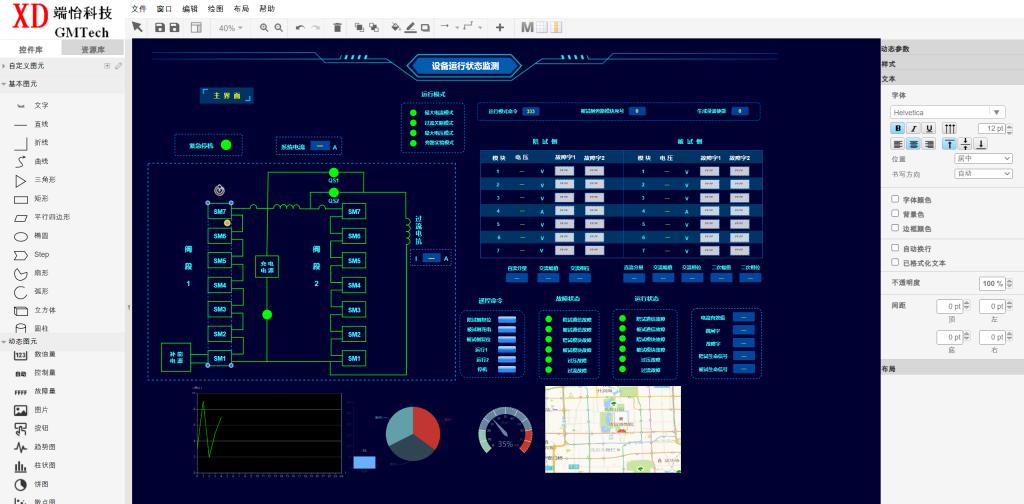
Task: Open the Helvetica font dropdown
Action: pyautogui.click(x=947, y=112)
